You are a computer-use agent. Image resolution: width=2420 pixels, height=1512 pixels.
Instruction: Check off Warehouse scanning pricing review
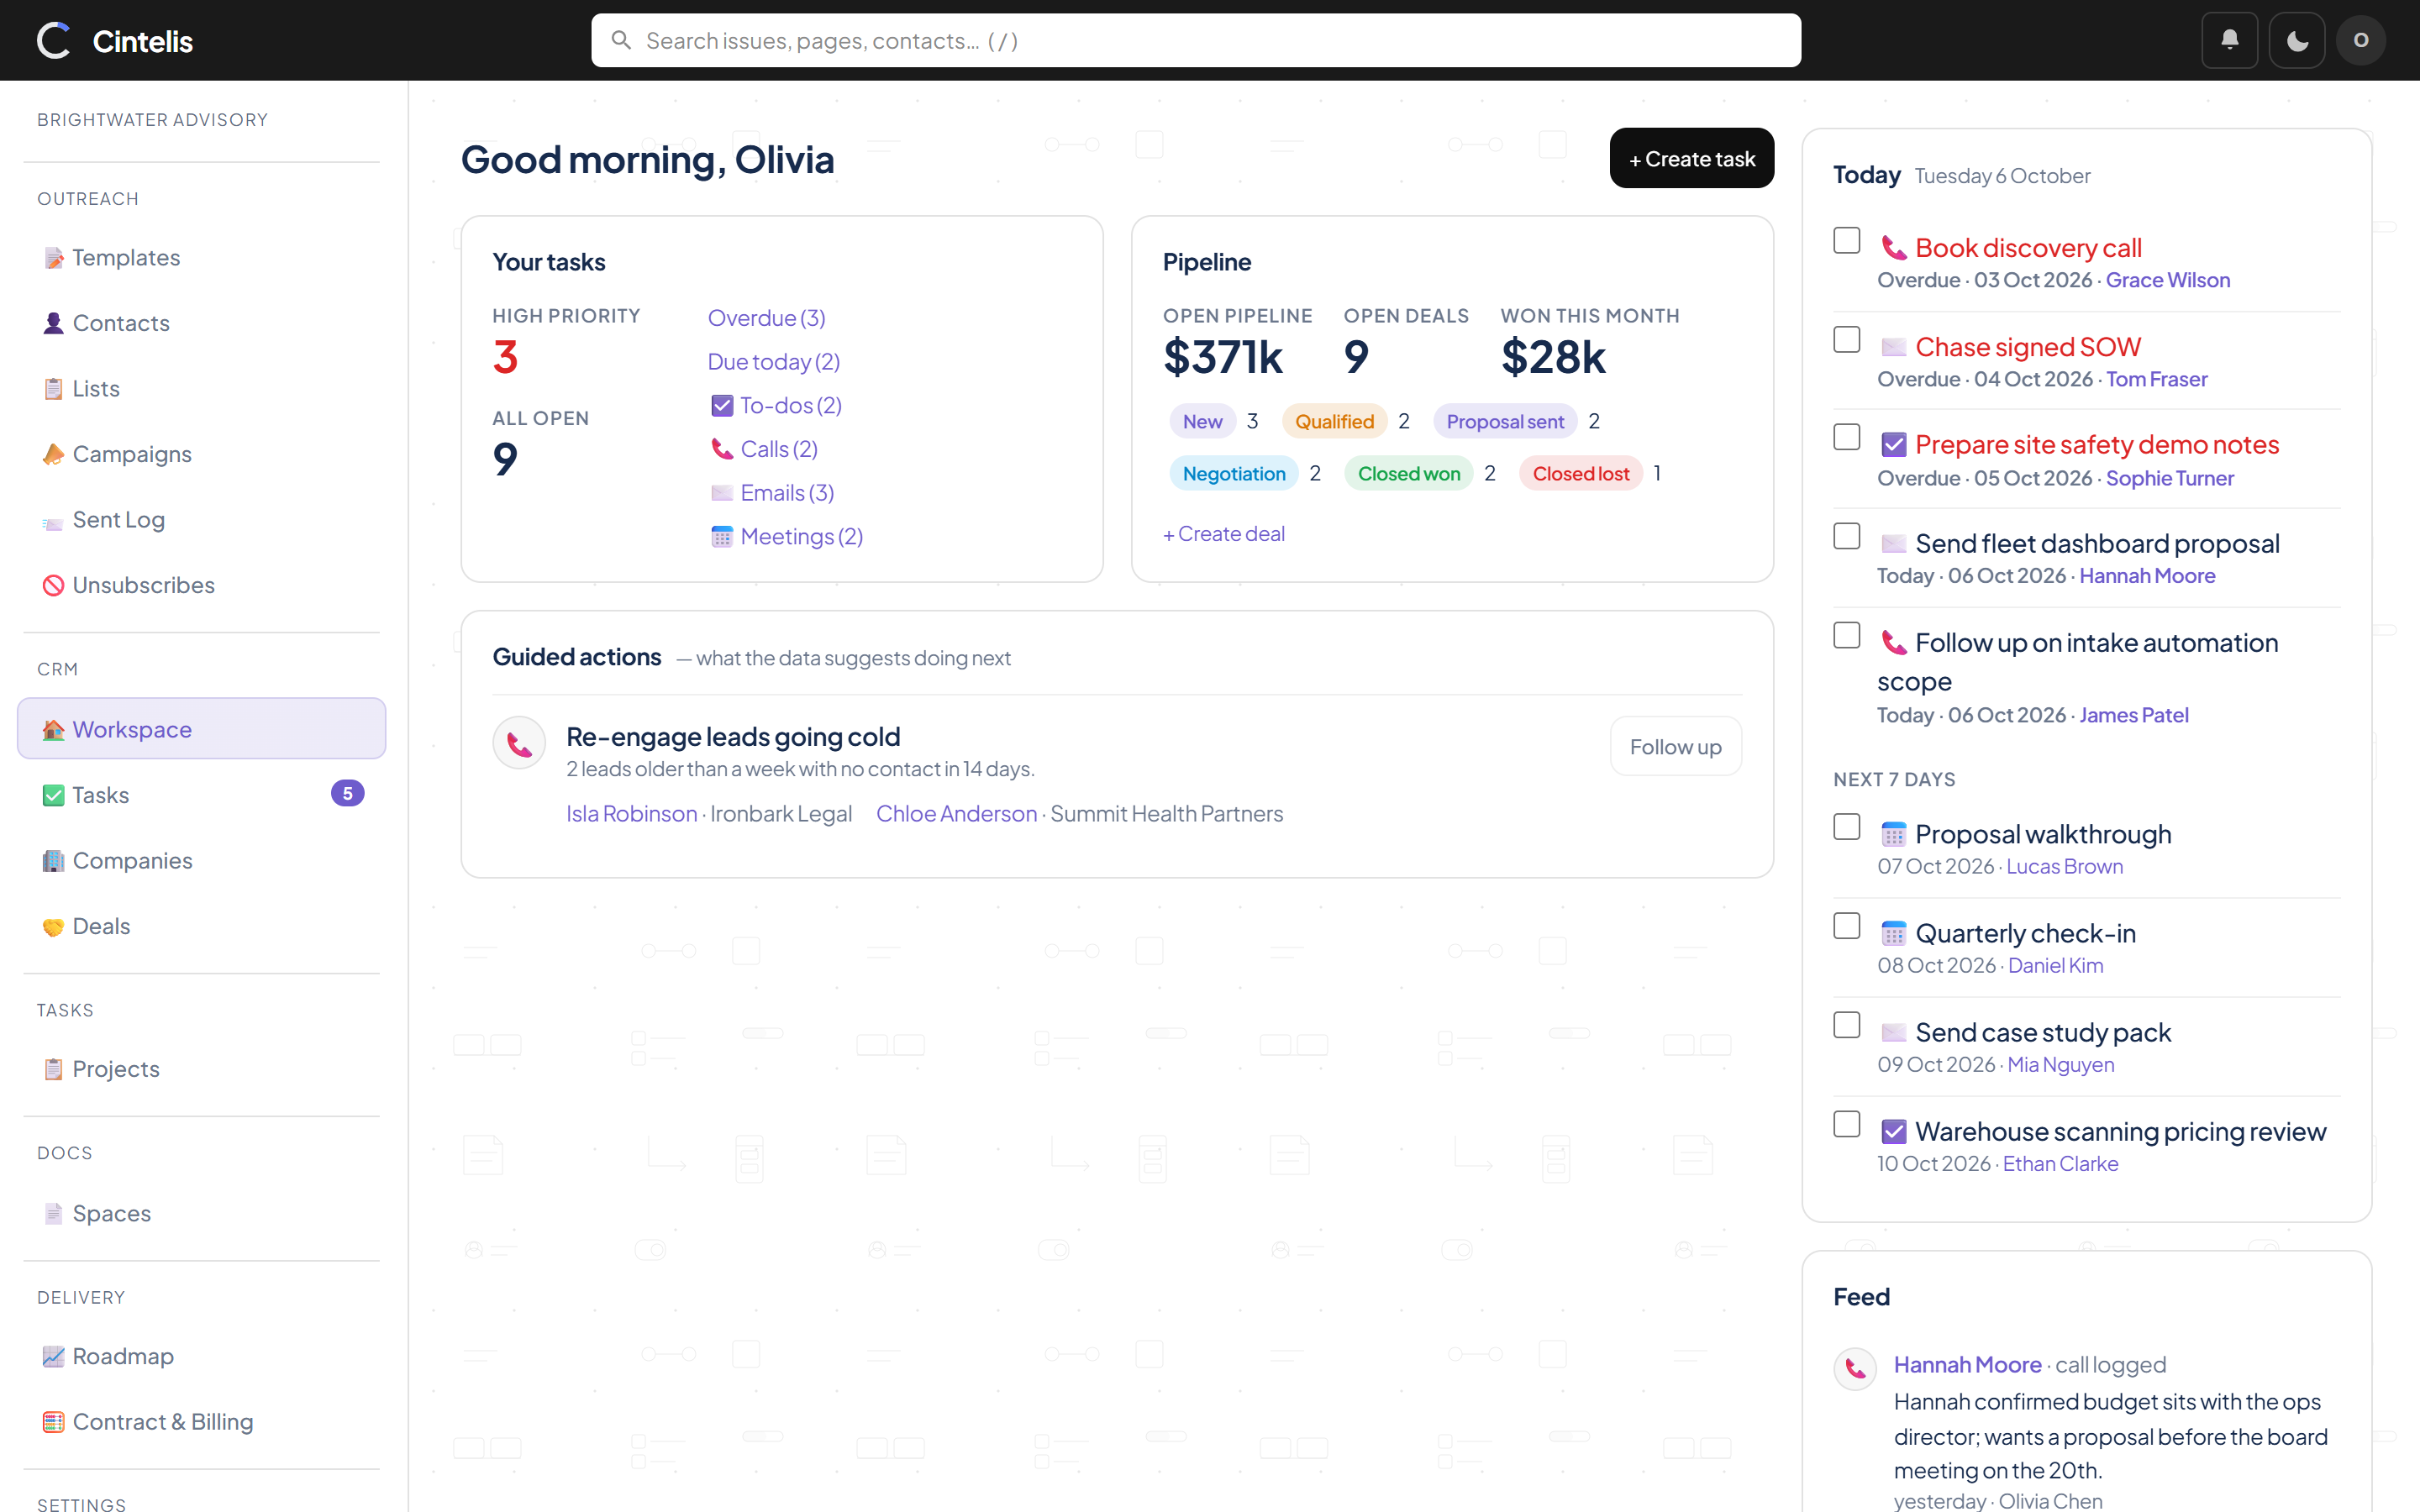pos(1846,1125)
